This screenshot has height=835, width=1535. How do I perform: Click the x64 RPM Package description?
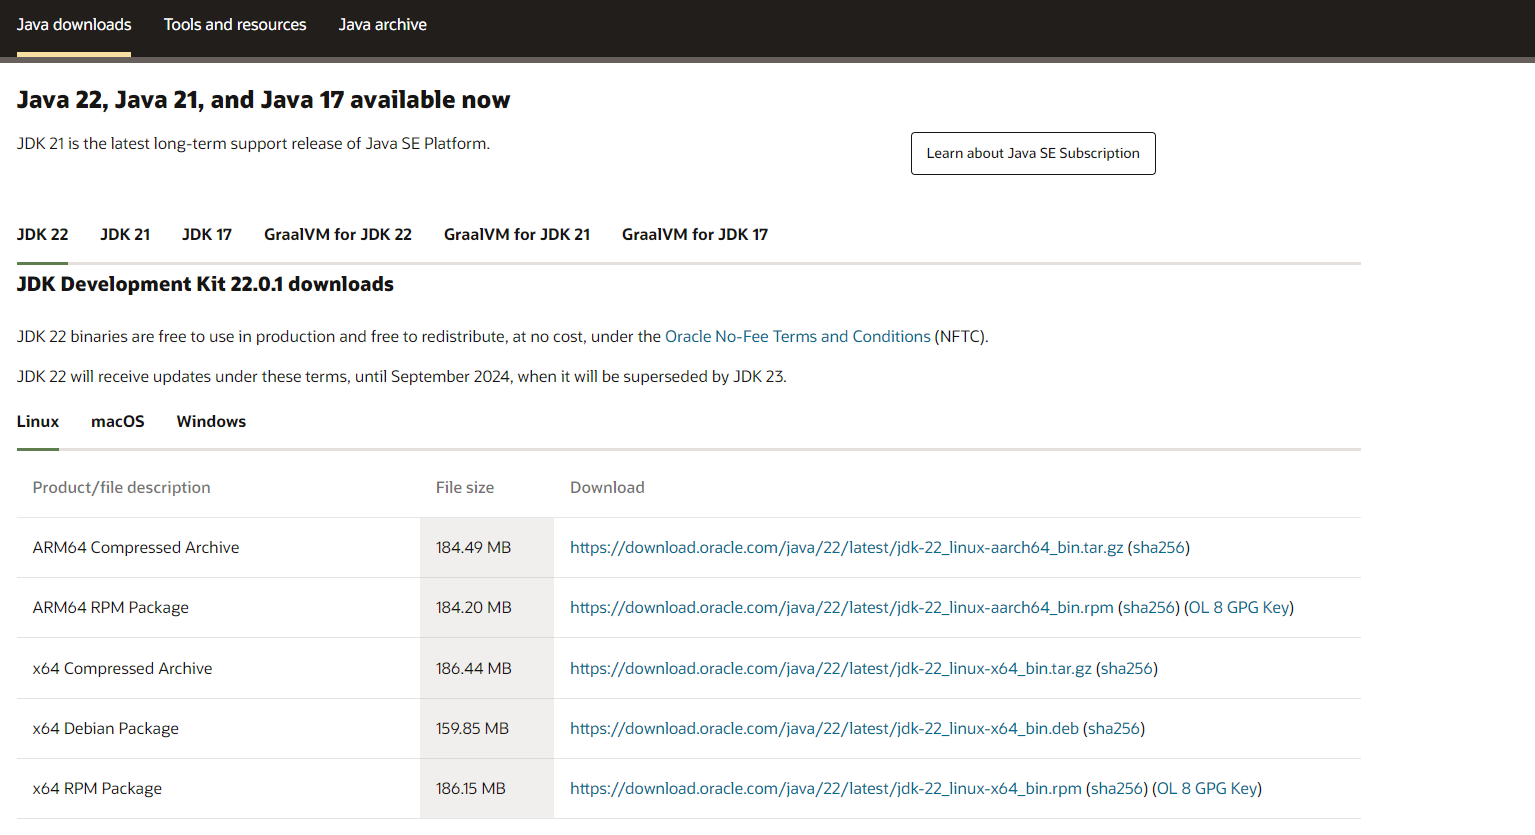click(x=97, y=789)
